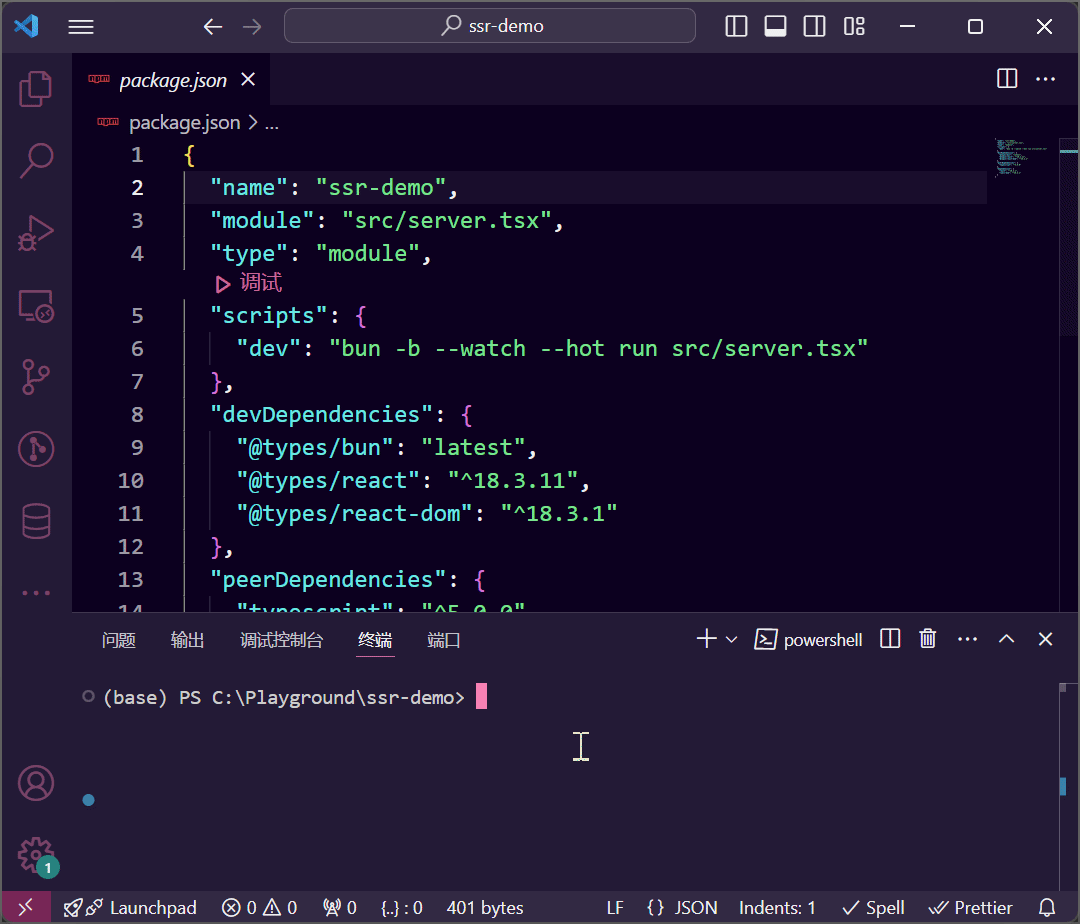The height and width of the screenshot is (924, 1080).
Task: Open editor More Actions ellipsis
Action: pyautogui.click(x=1046, y=79)
